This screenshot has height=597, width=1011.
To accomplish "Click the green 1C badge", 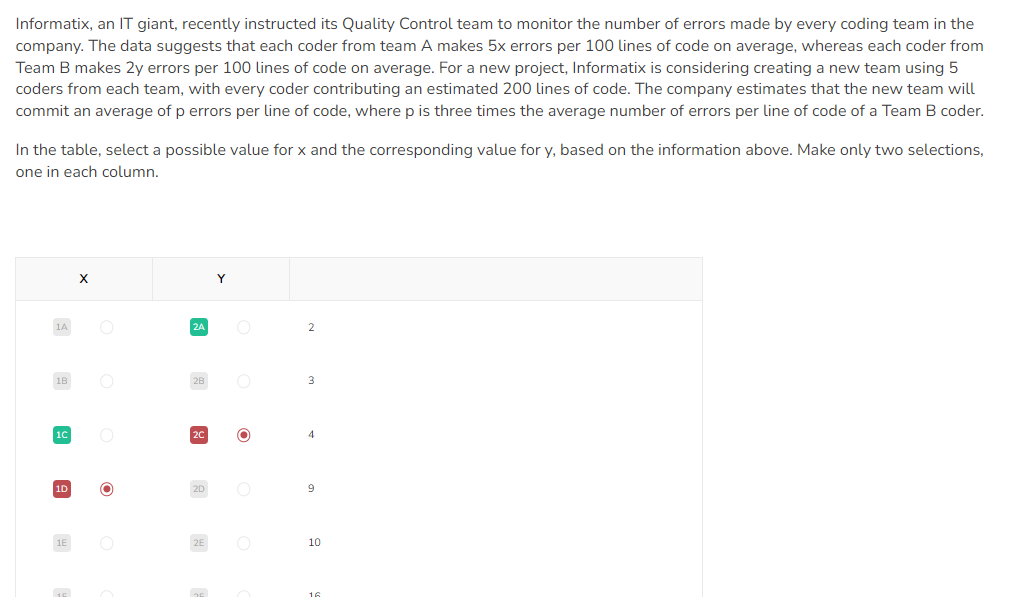I will (62, 435).
